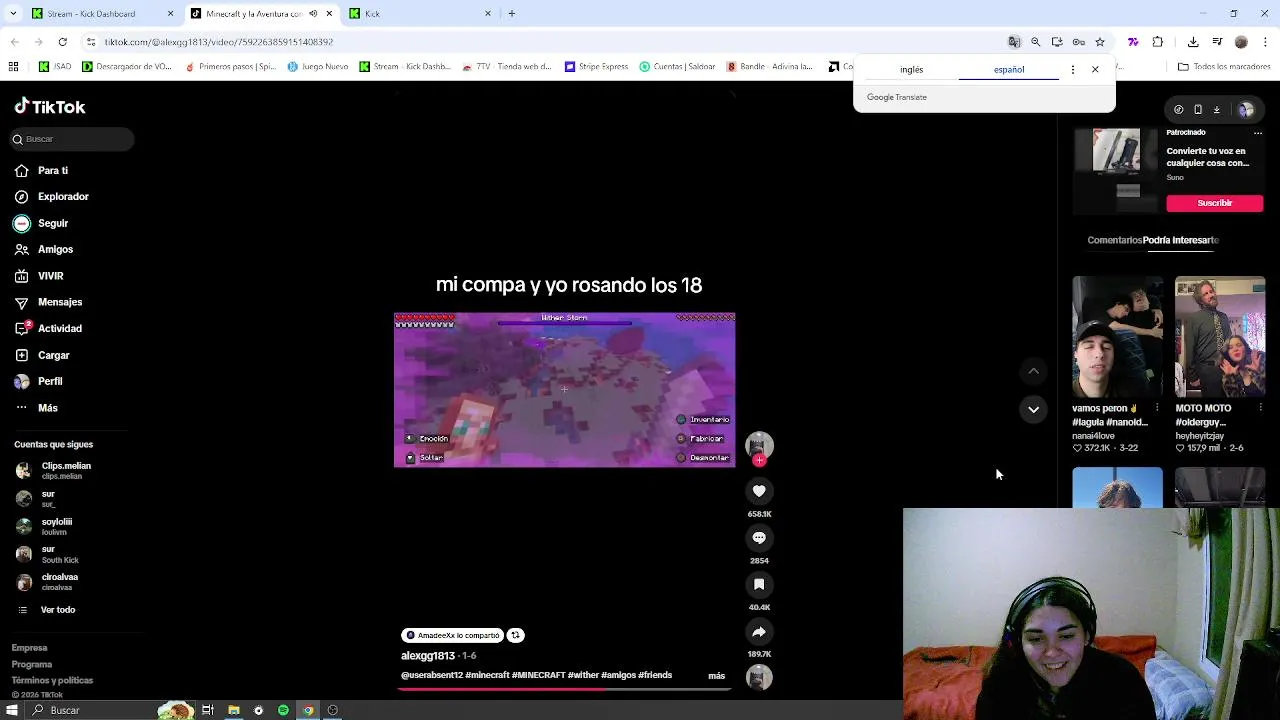The width and height of the screenshot is (1280, 720).
Task: Open followed account soylollii
Action: click(x=45, y=526)
